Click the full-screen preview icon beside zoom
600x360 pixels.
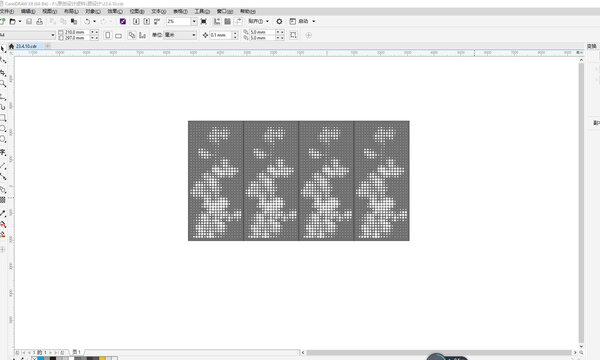point(204,21)
